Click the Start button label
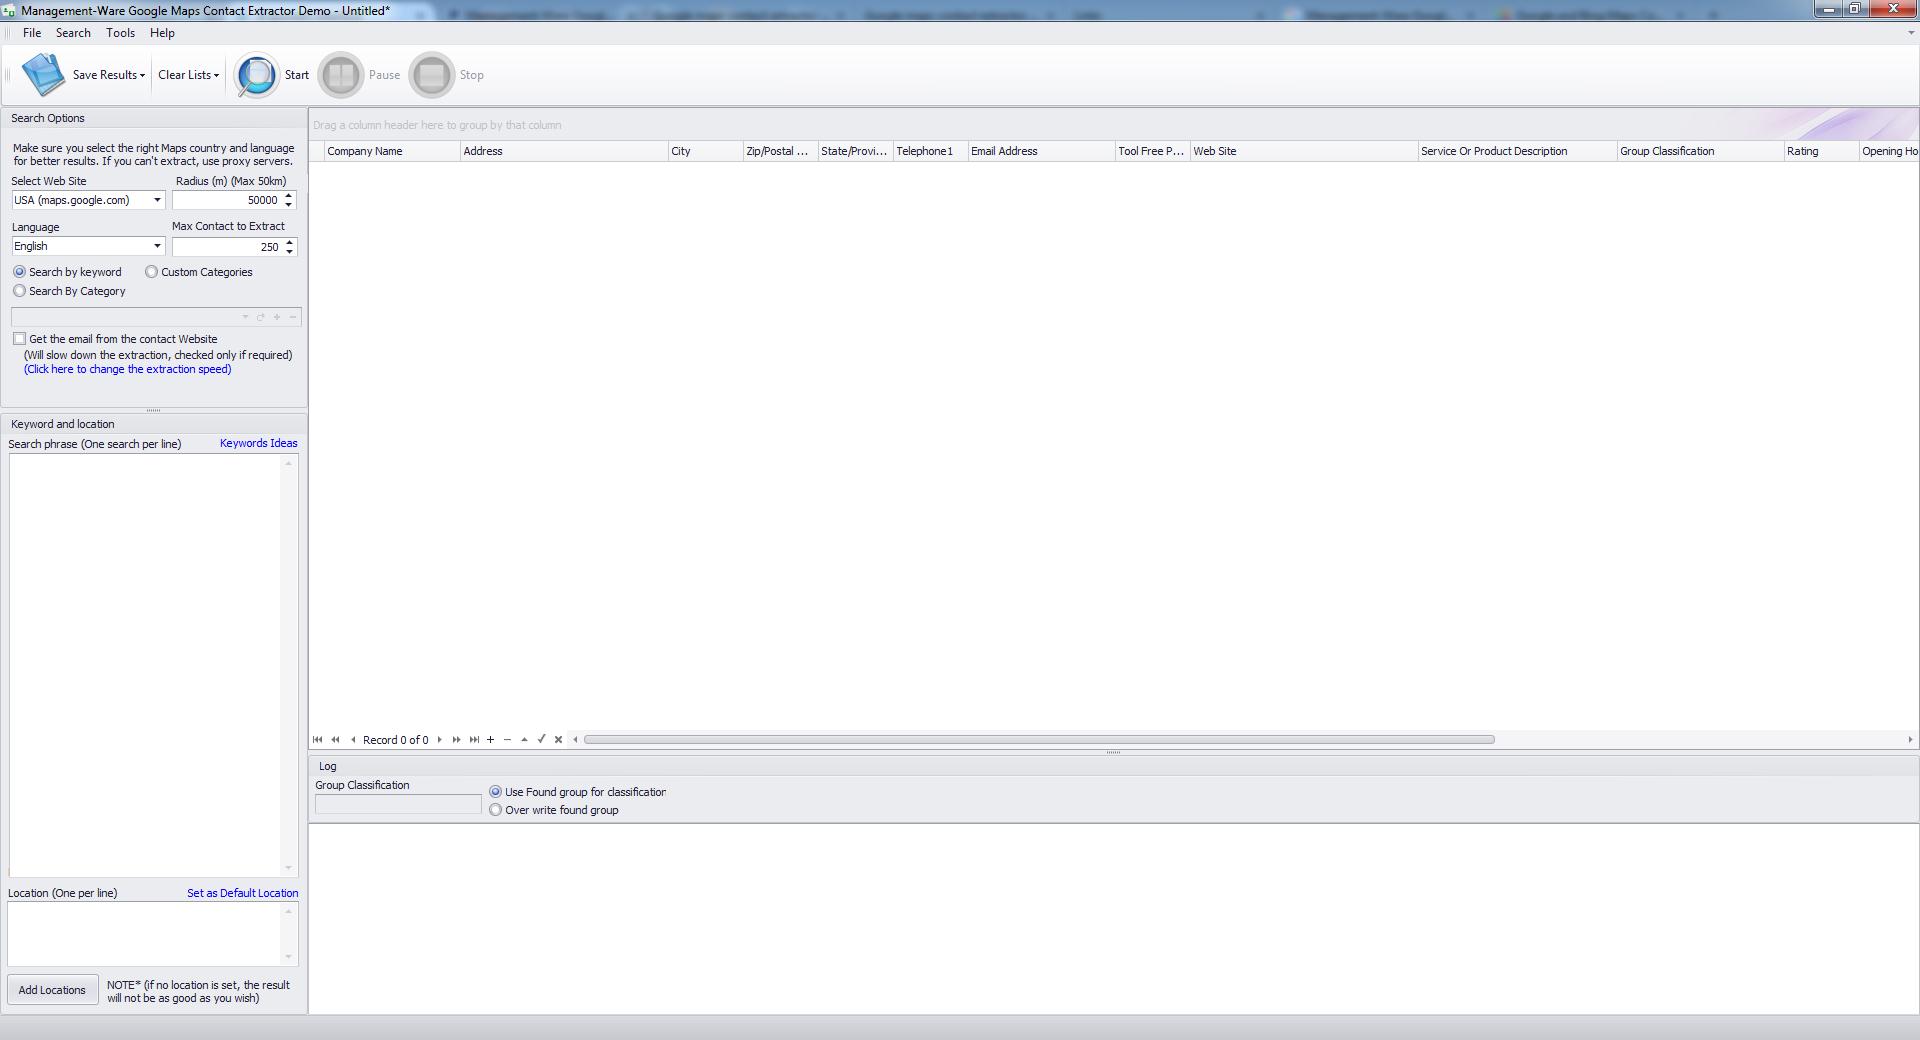 (297, 75)
